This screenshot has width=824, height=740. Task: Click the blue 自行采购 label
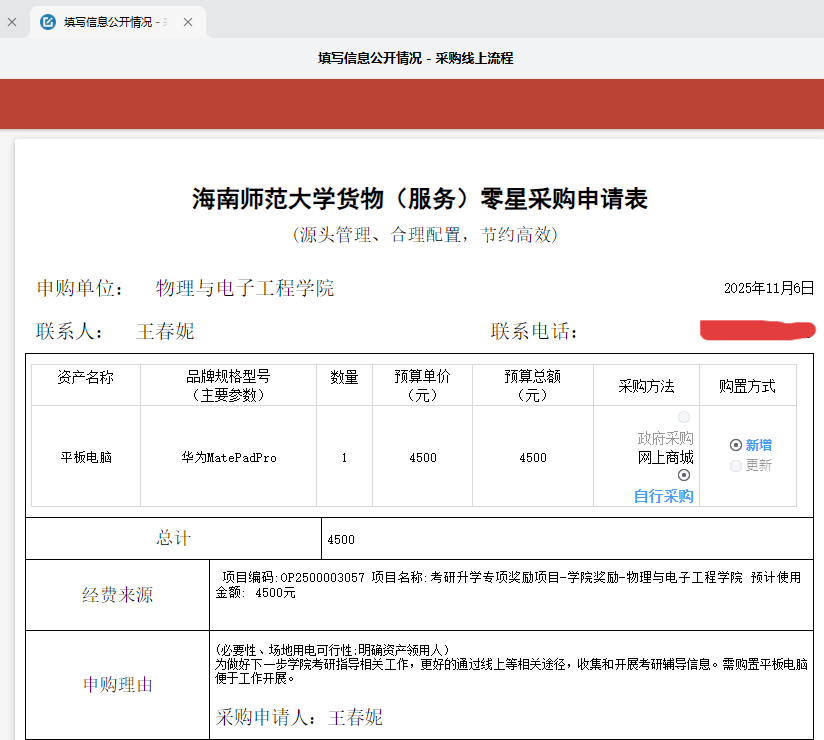coord(664,496)
